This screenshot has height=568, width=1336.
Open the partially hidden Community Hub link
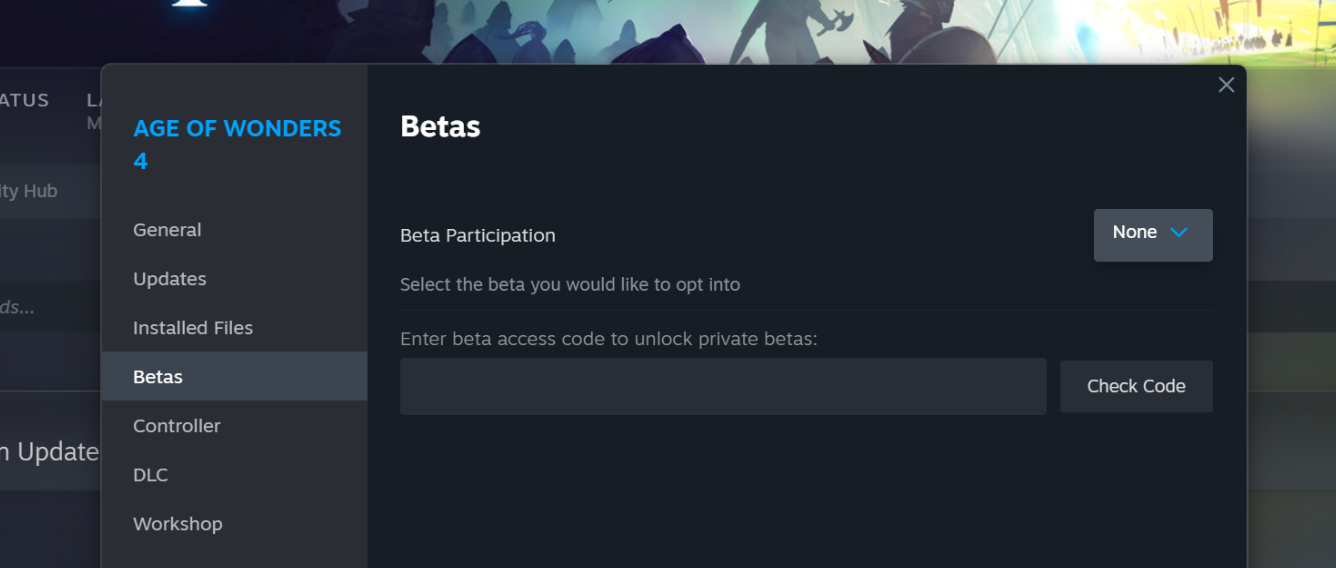[x=29, y=191]
